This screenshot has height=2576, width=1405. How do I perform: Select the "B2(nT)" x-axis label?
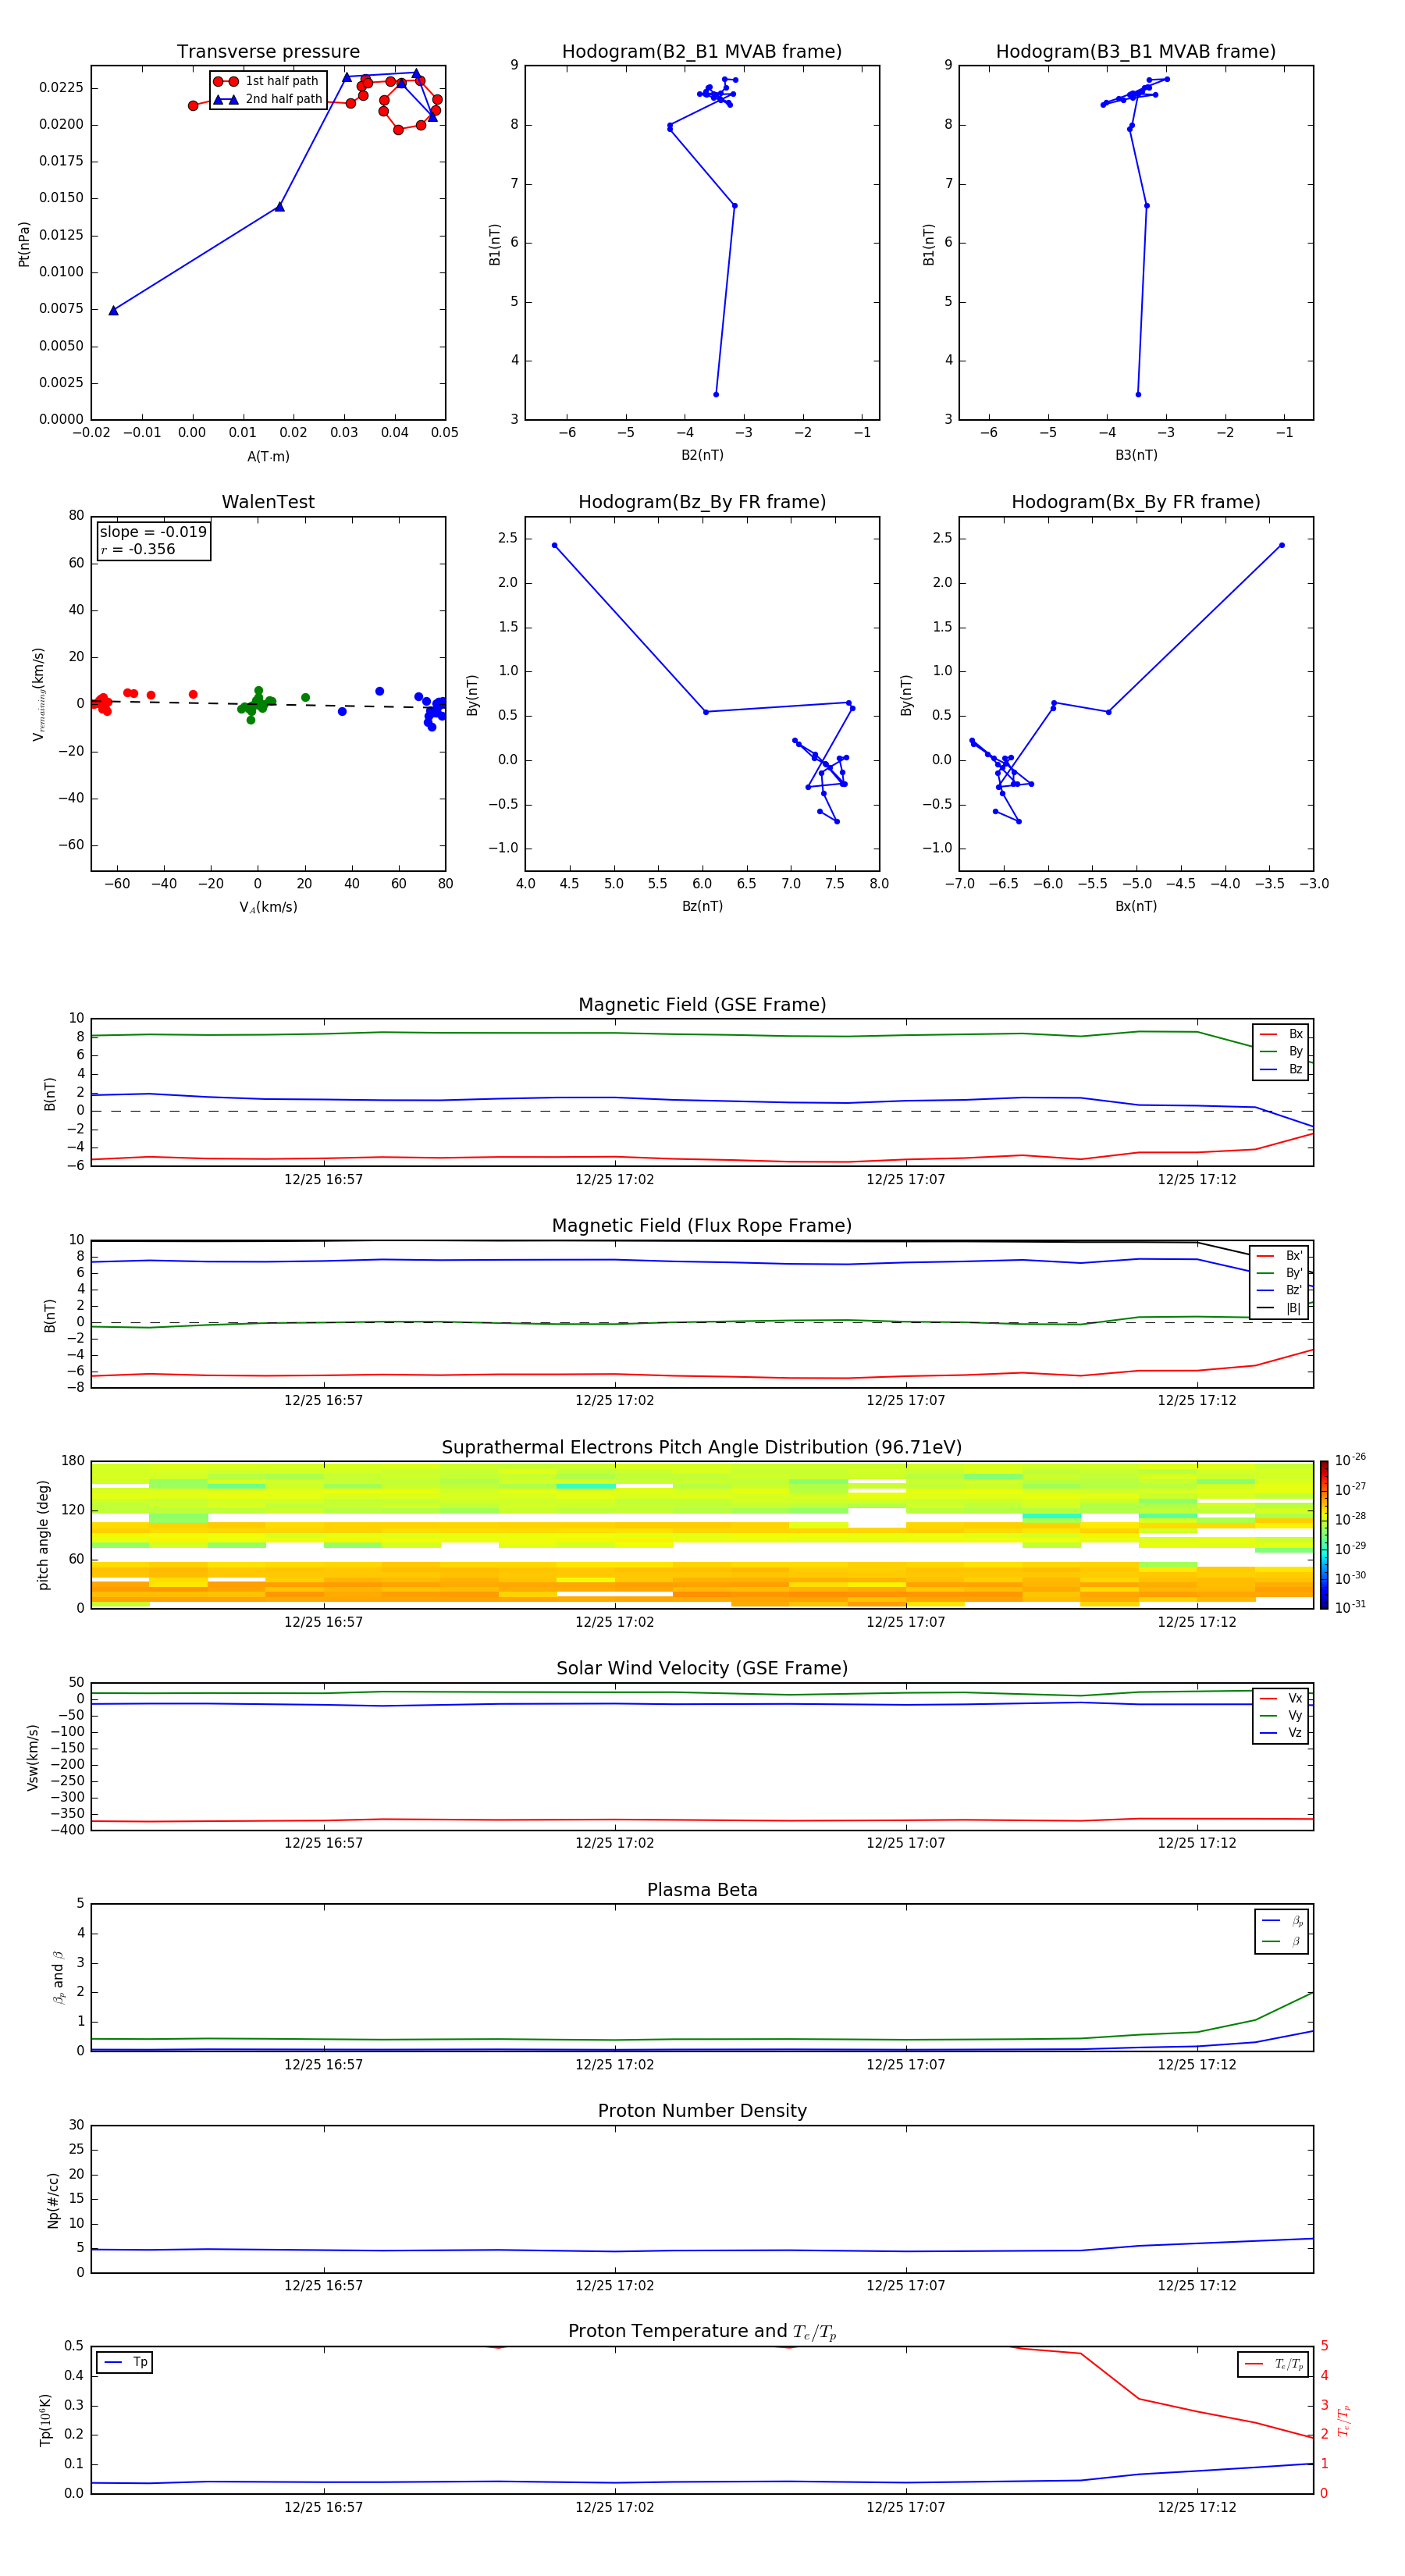click(702, 455)
